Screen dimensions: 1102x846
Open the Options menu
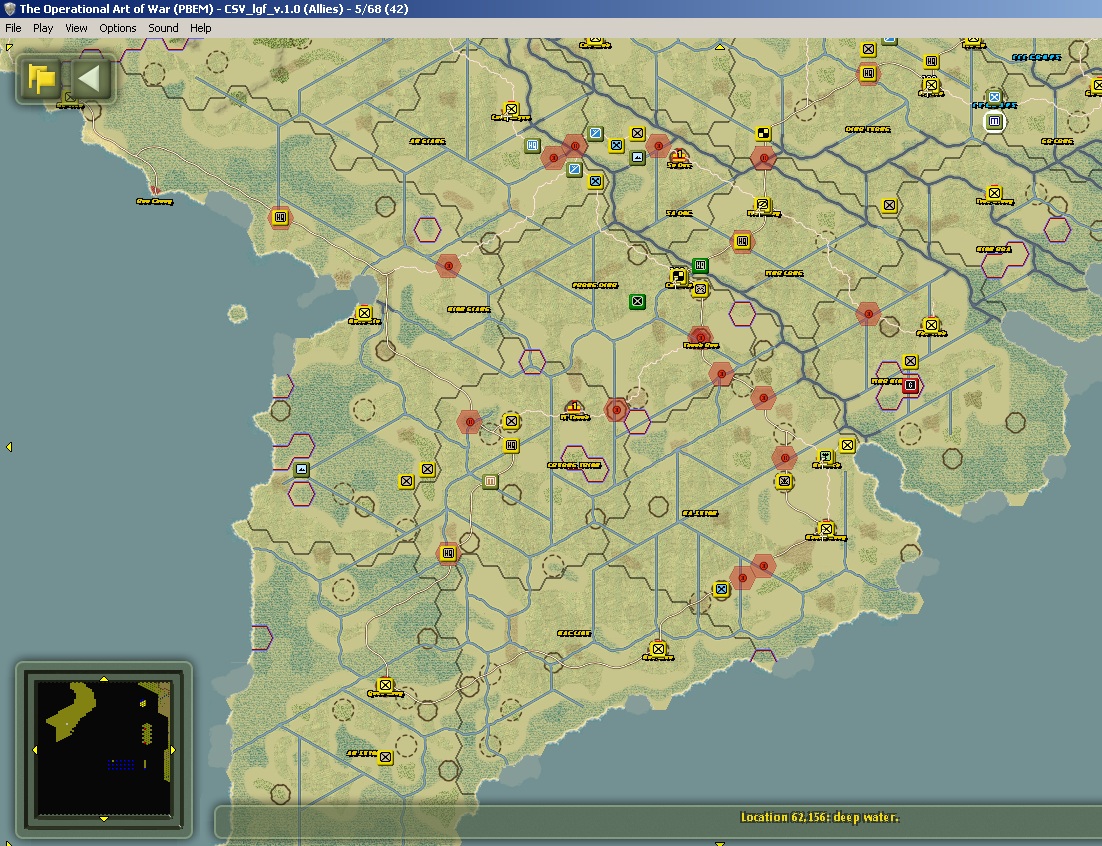[x=117, y=28]
